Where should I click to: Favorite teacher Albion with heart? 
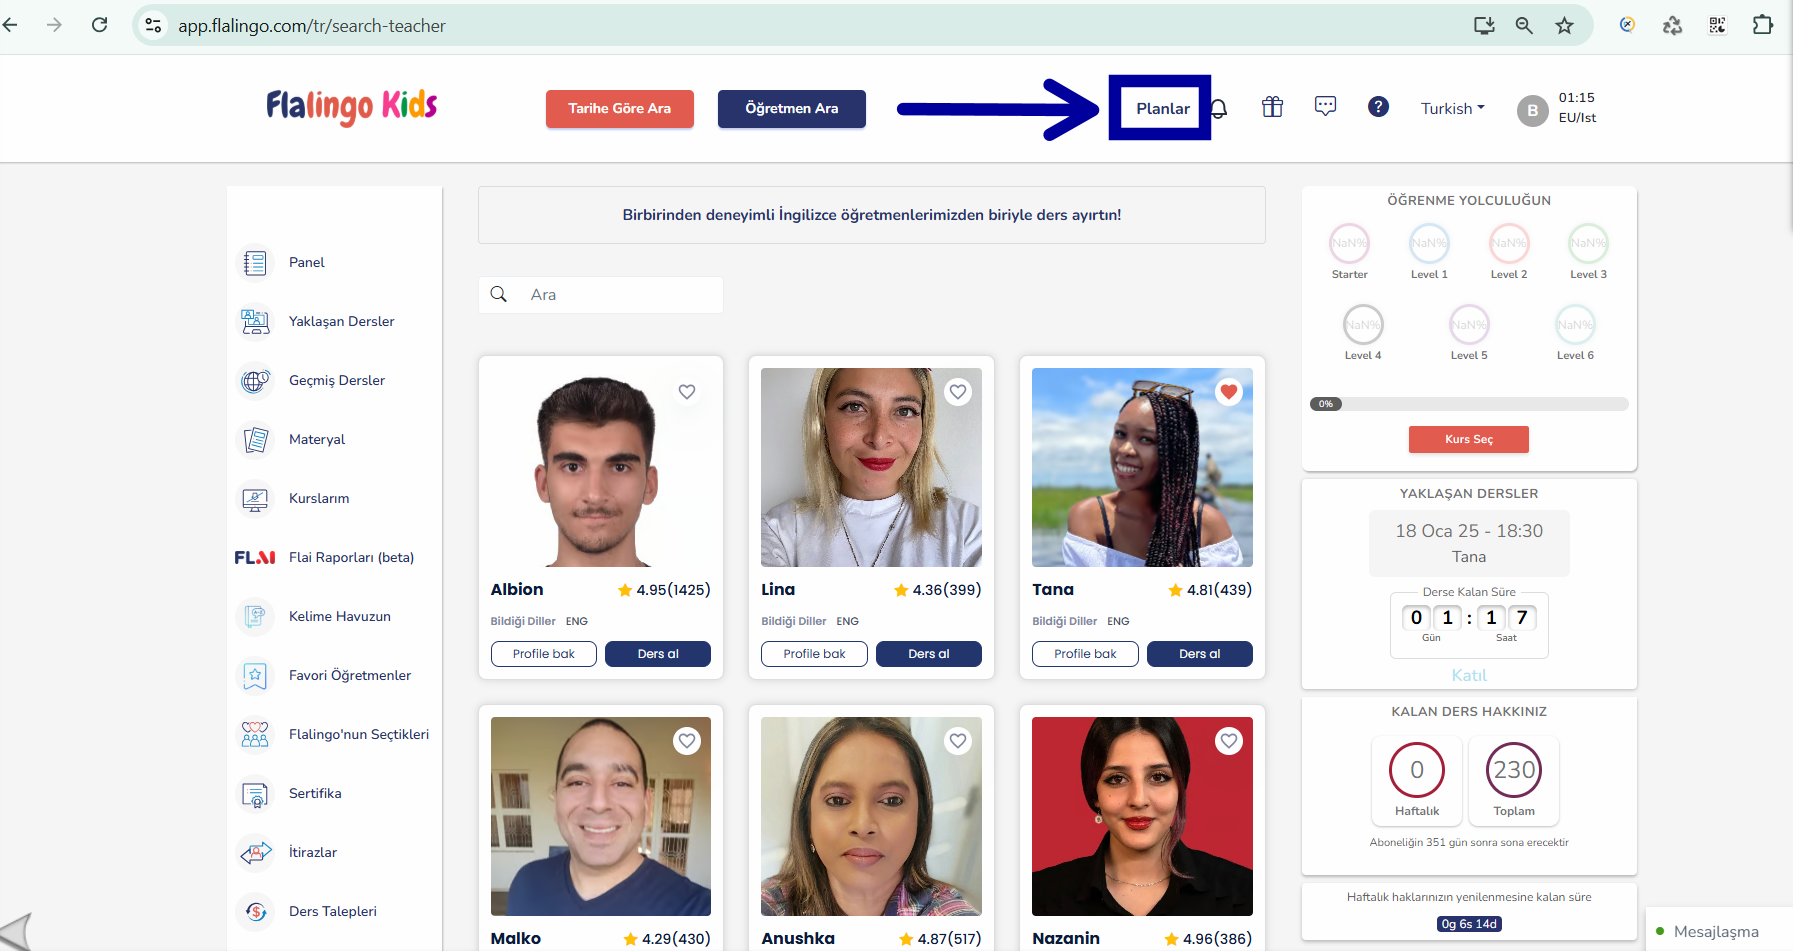(x=687, y=392)
